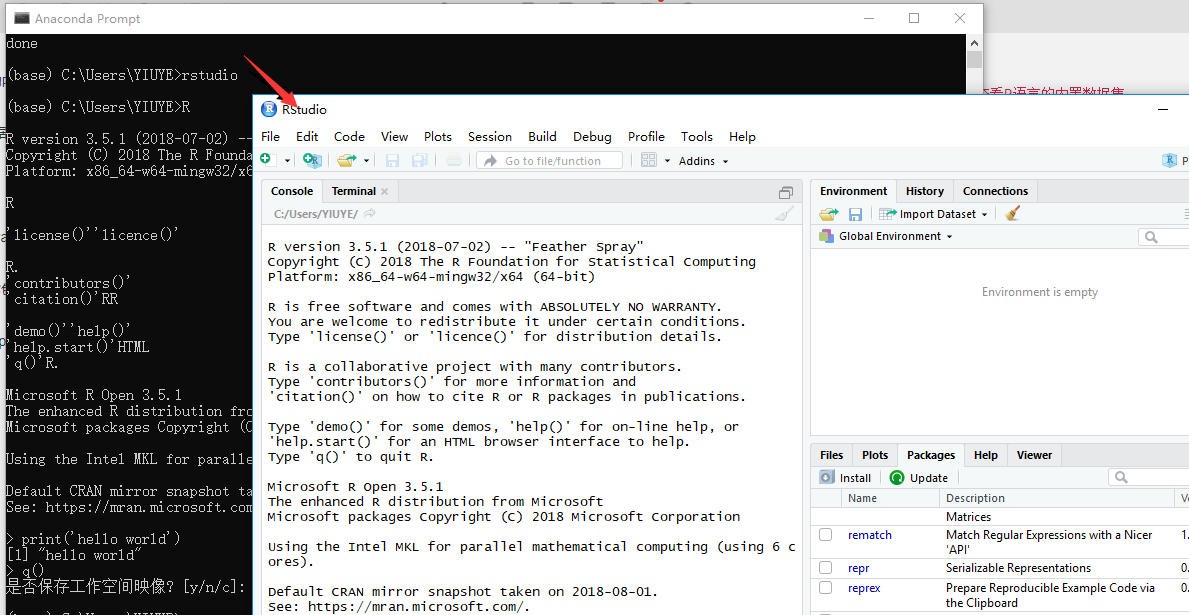Click the RStudio logo in title bar
Image resolution: width=1189 pixels, height=615 pixels.
[268, 109]
